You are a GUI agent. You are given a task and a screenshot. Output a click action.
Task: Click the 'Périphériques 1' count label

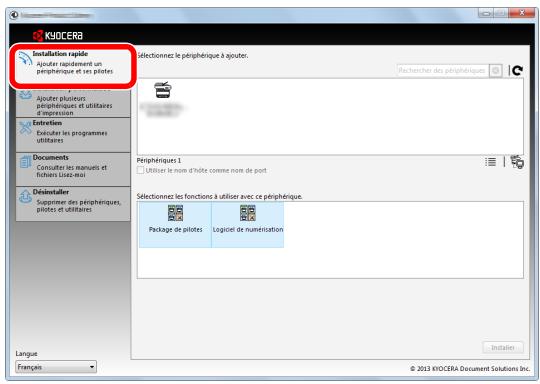point(159,160)
